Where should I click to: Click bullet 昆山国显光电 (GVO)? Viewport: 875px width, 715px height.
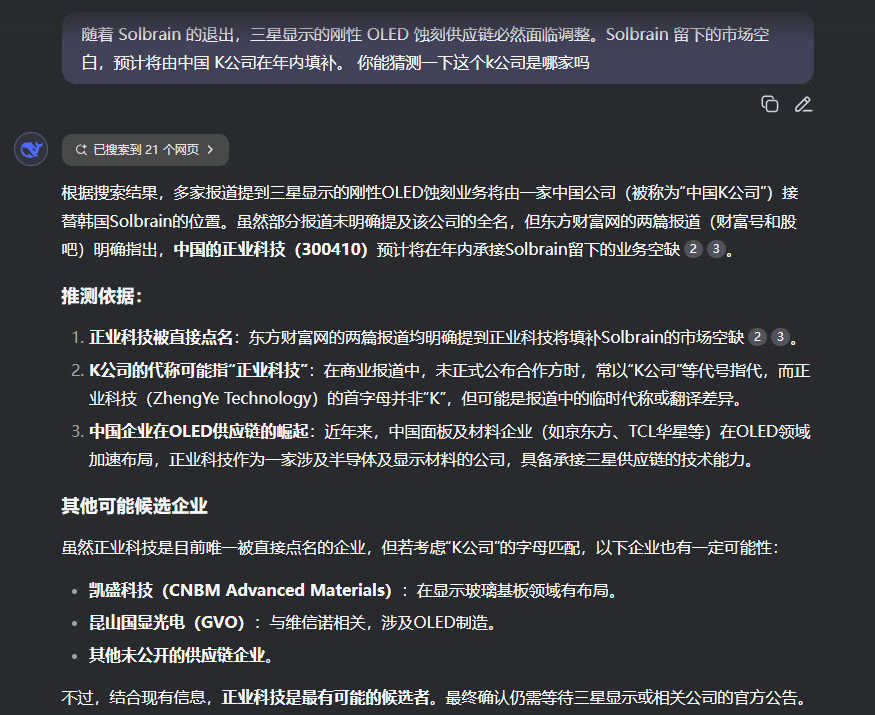[167, 622]
